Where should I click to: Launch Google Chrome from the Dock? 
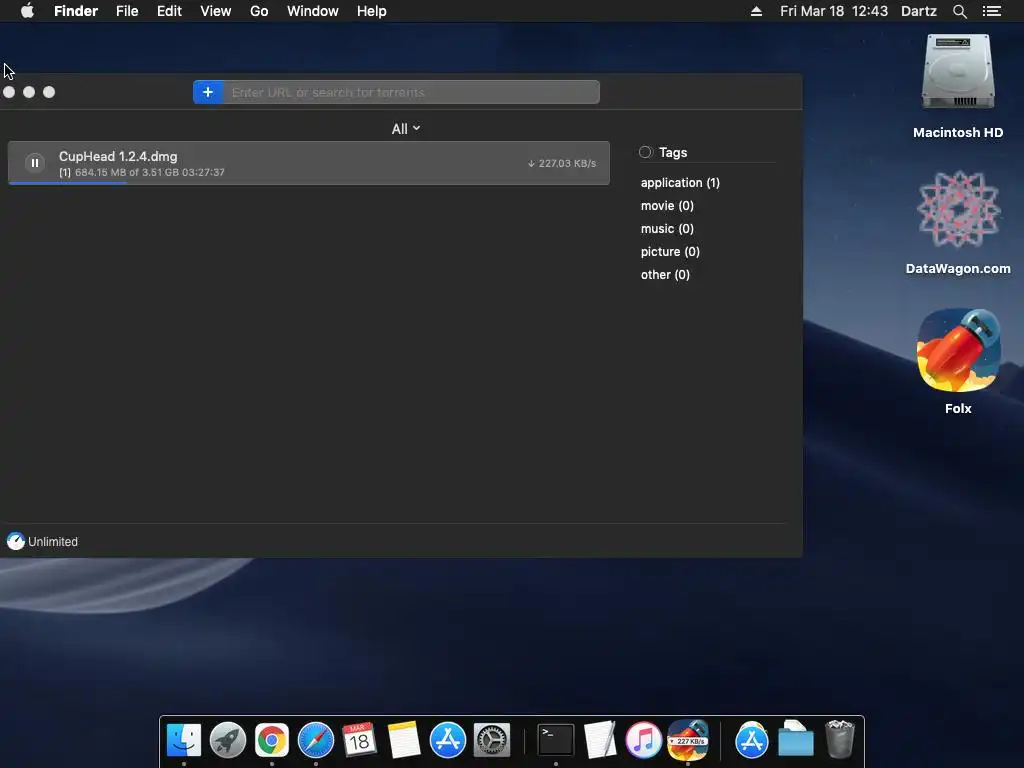coord(272,740)
